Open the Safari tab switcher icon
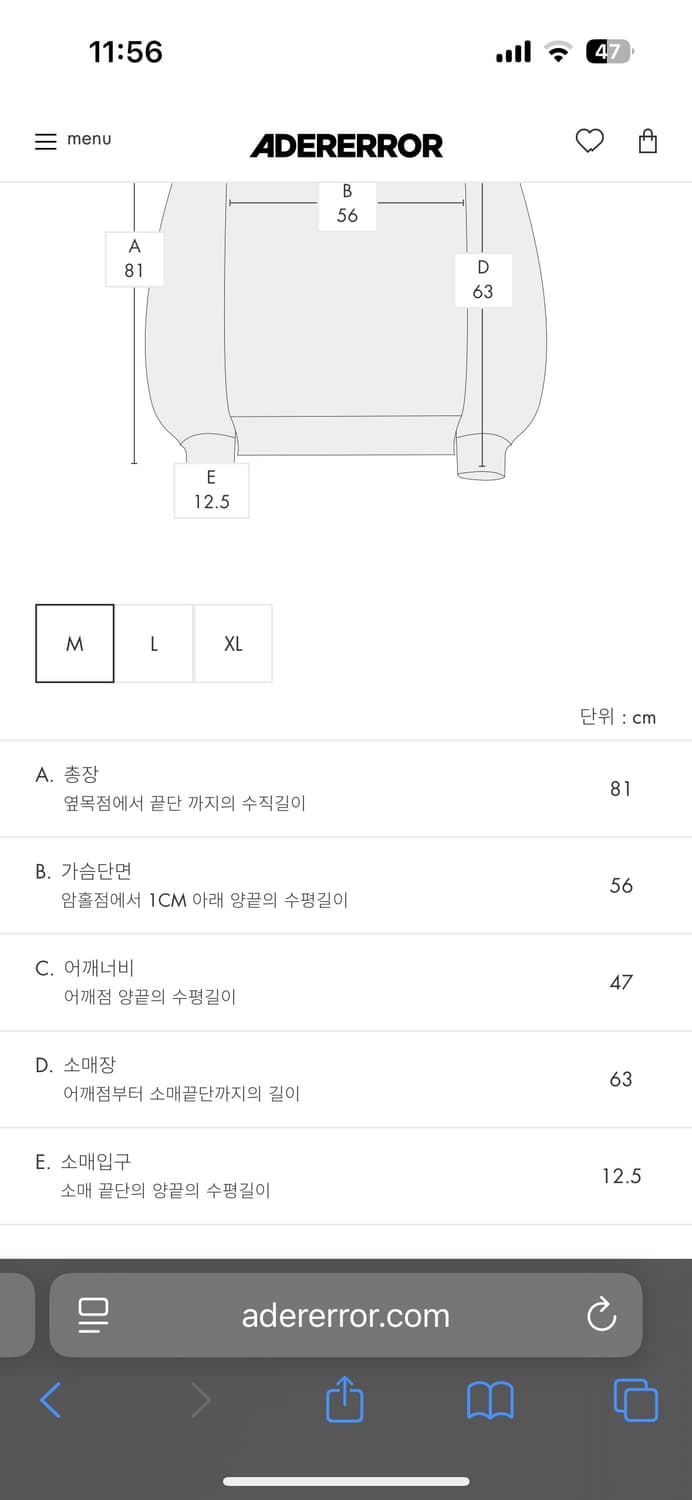 point(635,1400)
